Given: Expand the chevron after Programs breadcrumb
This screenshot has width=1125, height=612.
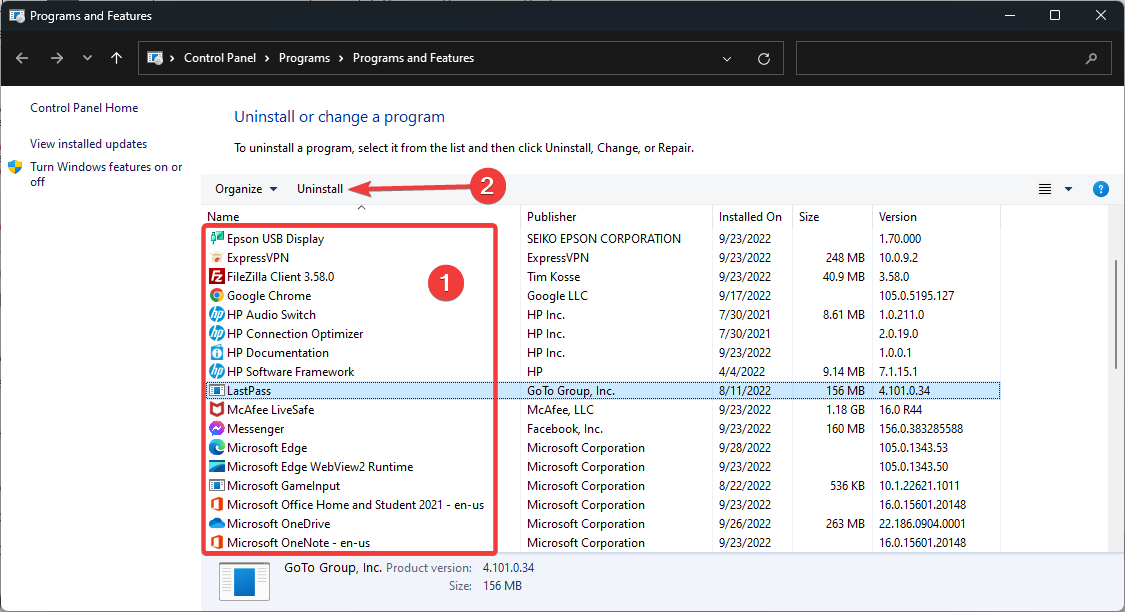Looking at the screenshot, I should coord(341,58).
